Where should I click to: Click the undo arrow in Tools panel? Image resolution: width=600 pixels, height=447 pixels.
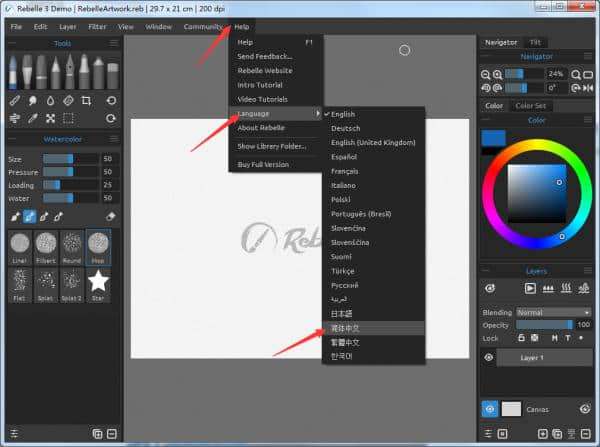click(x=111, y=100)
